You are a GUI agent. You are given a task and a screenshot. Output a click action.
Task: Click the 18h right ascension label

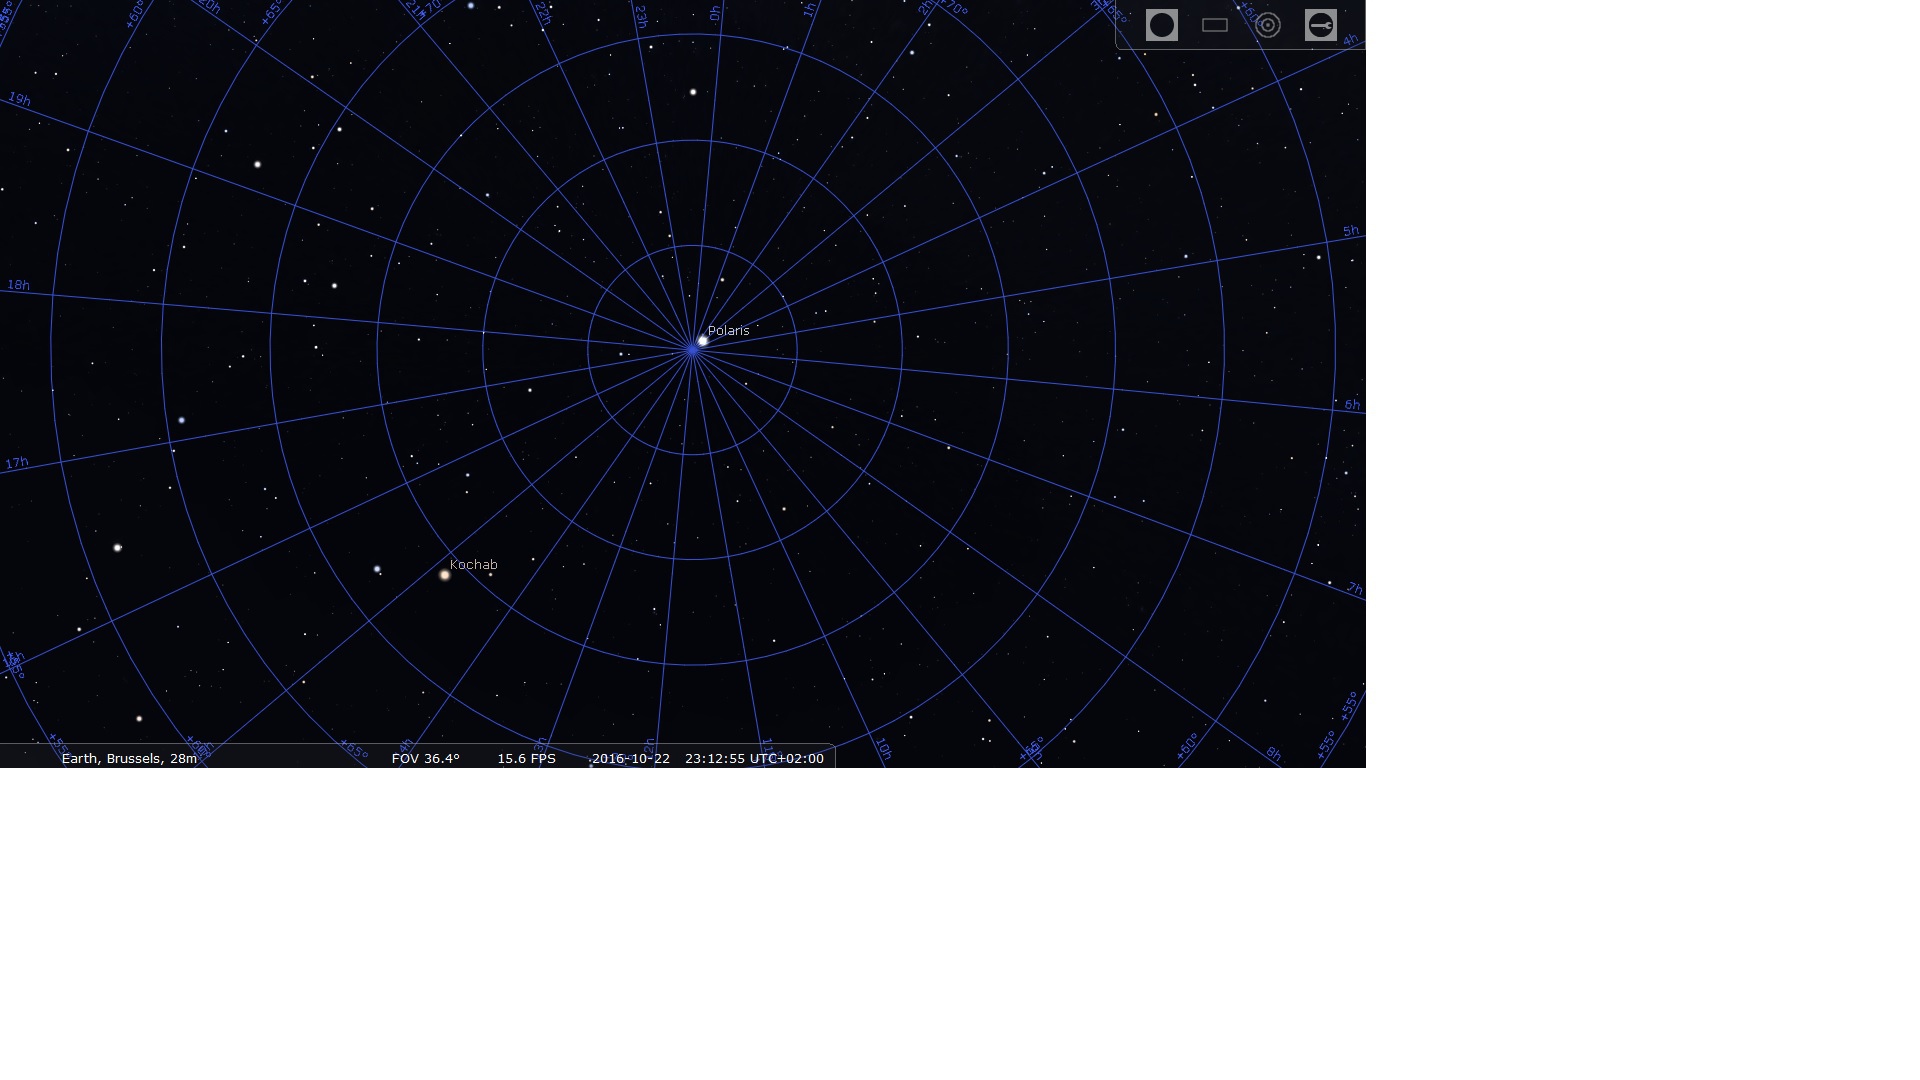pos(18,286)
